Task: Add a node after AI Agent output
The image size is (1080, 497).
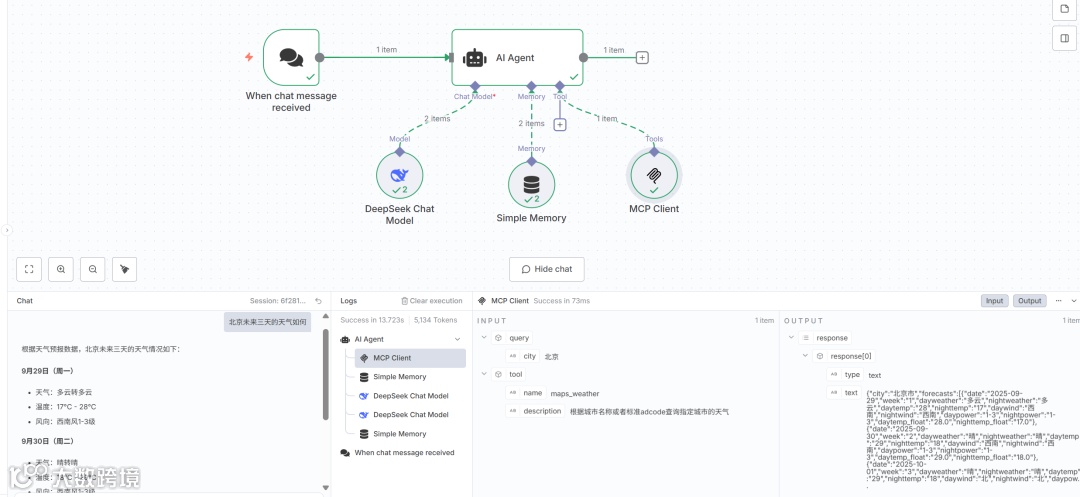Action: (x=642, y=58)
